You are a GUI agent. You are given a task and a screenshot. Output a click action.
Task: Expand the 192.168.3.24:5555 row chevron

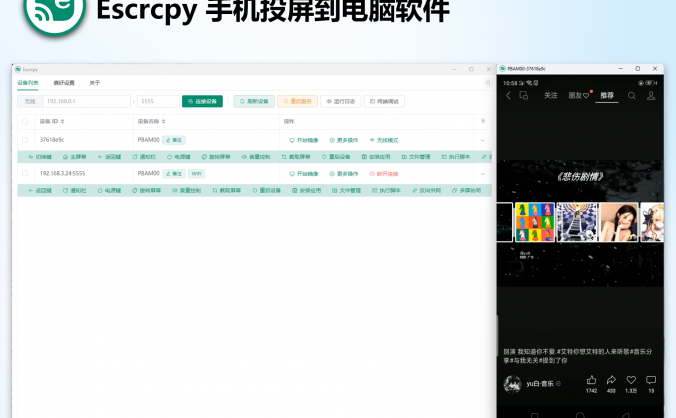[x=483, y=174]
